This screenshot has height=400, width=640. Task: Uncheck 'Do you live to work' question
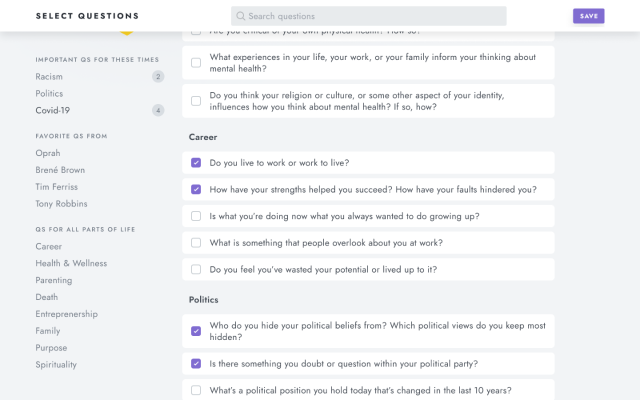(196, 162)
